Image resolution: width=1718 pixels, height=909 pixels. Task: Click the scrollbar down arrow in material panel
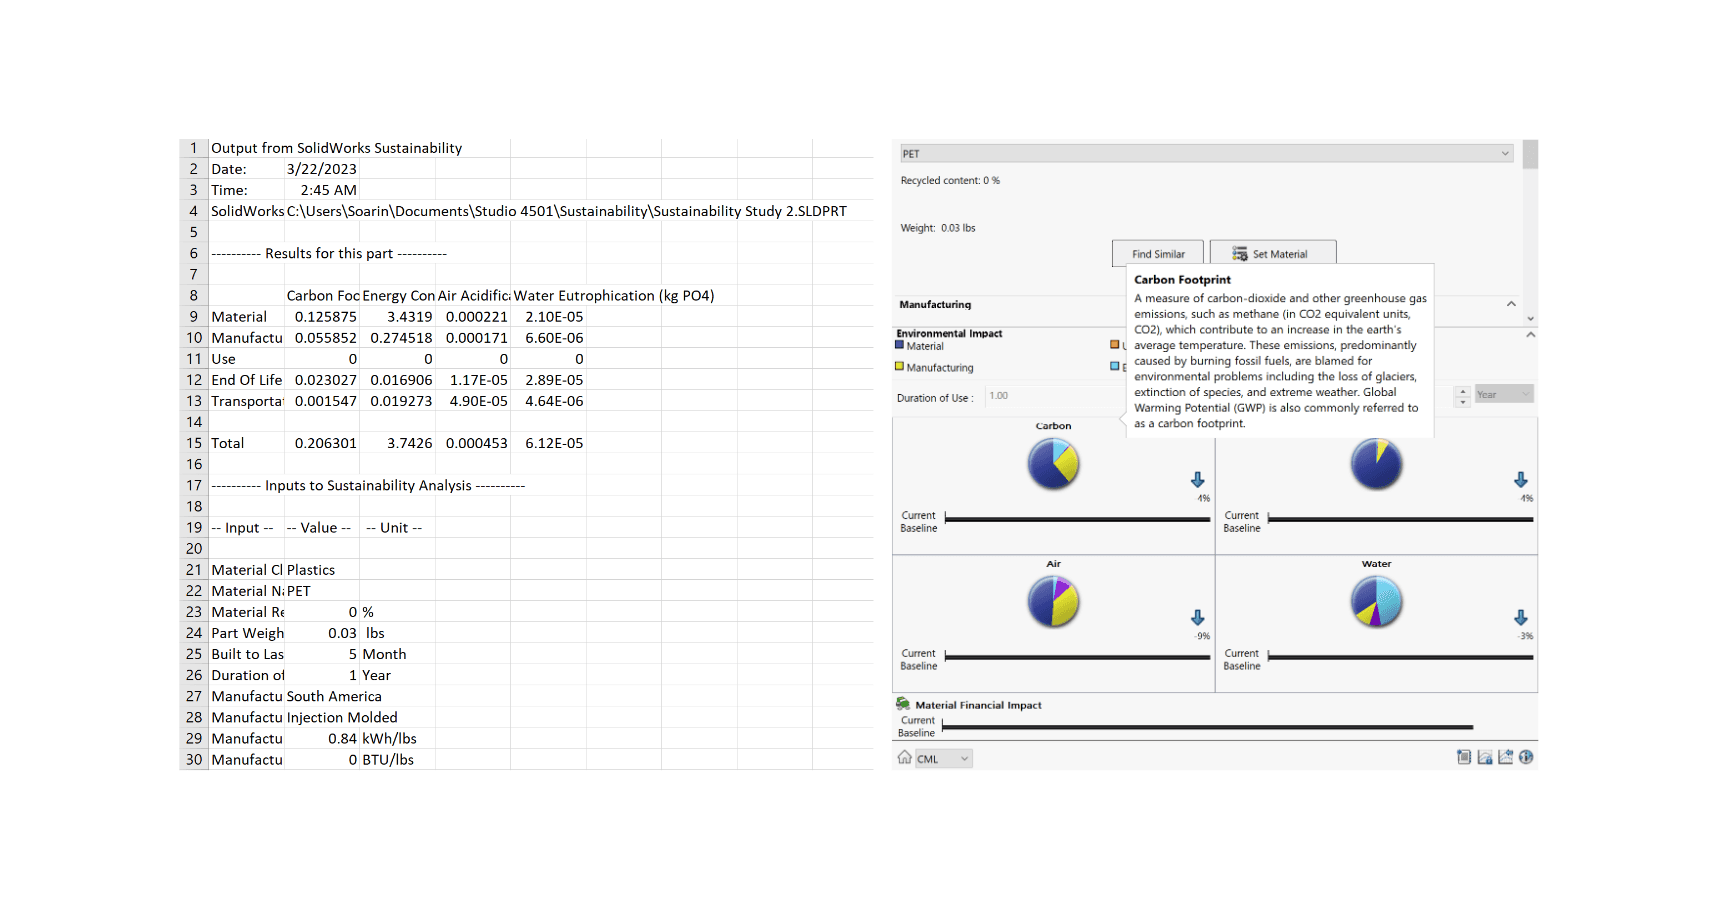[x=1530, y=319]
